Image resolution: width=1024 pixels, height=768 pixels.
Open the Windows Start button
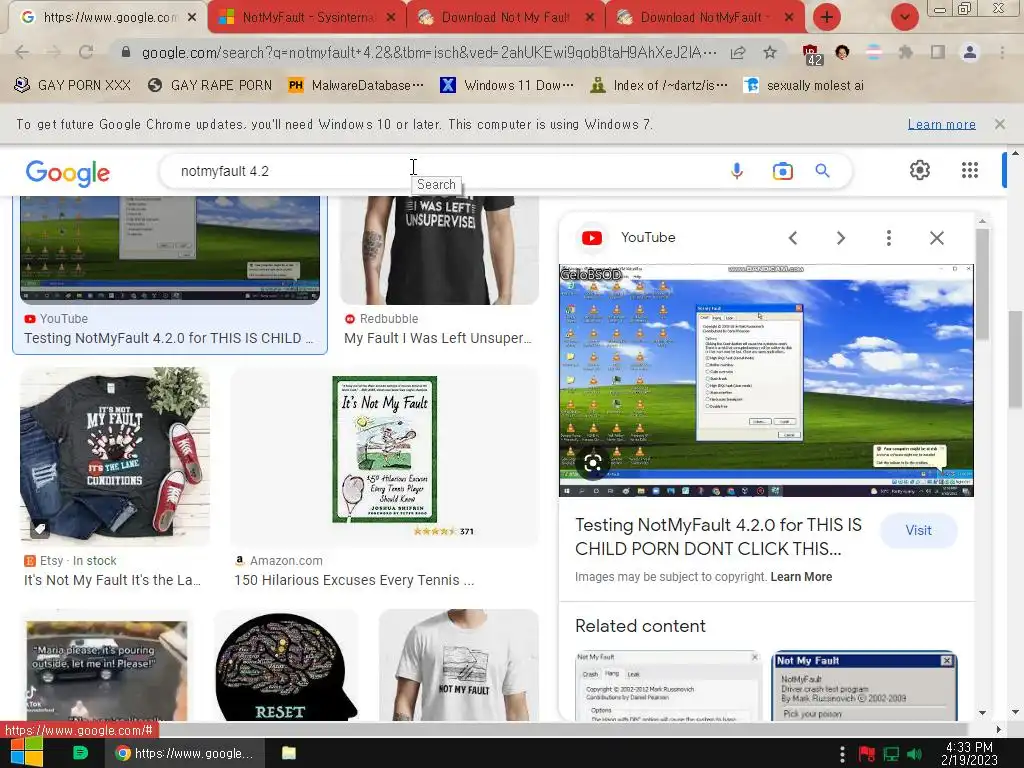[x=26, y=752]
